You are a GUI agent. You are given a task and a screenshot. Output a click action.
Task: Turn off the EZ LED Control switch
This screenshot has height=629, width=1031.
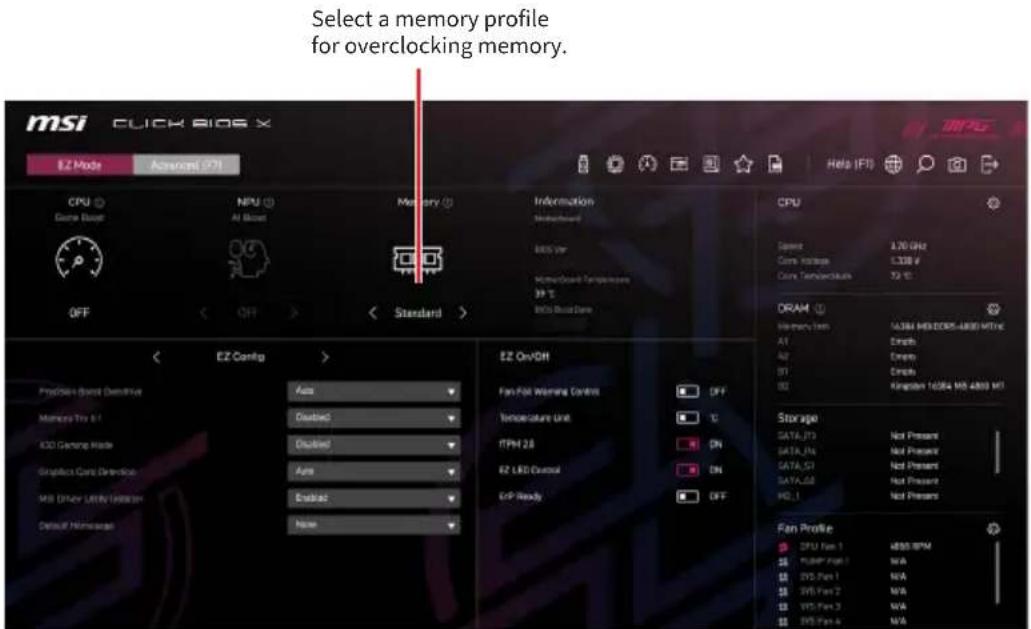(x=688, y=470)
